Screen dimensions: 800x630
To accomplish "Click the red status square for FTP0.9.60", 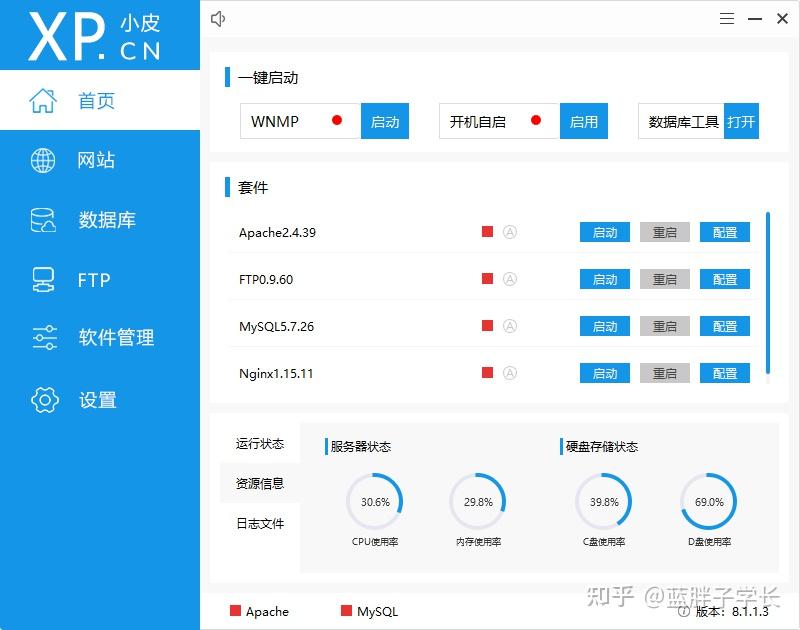I will pyautogui.click(x=487, y=279).
